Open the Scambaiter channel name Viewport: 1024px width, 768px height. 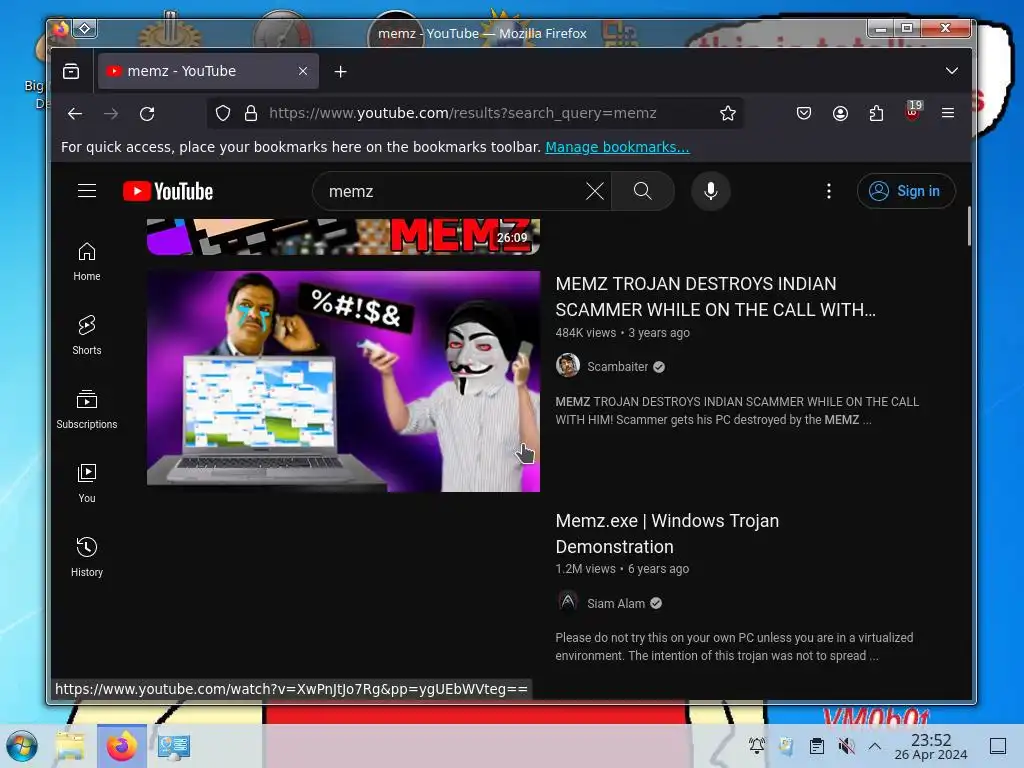point(617,366)
